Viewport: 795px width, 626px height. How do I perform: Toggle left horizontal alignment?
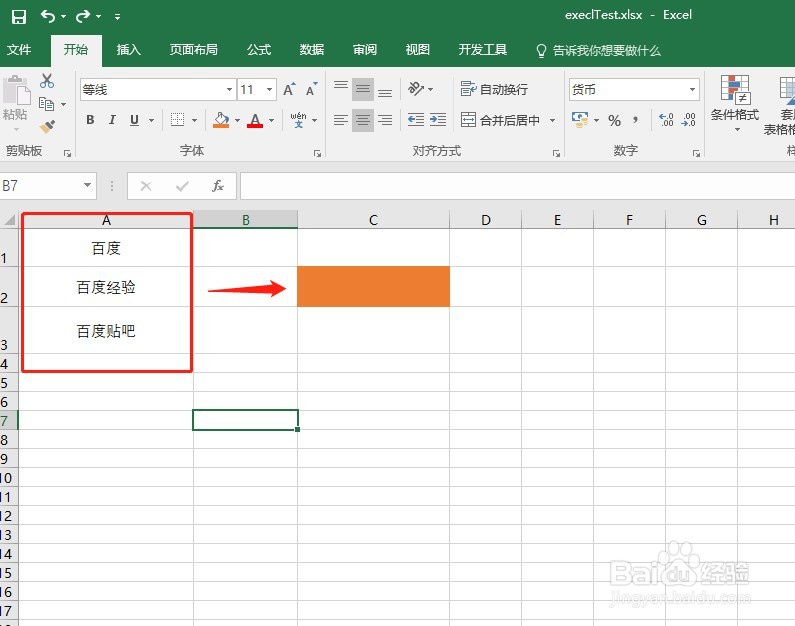341,120
